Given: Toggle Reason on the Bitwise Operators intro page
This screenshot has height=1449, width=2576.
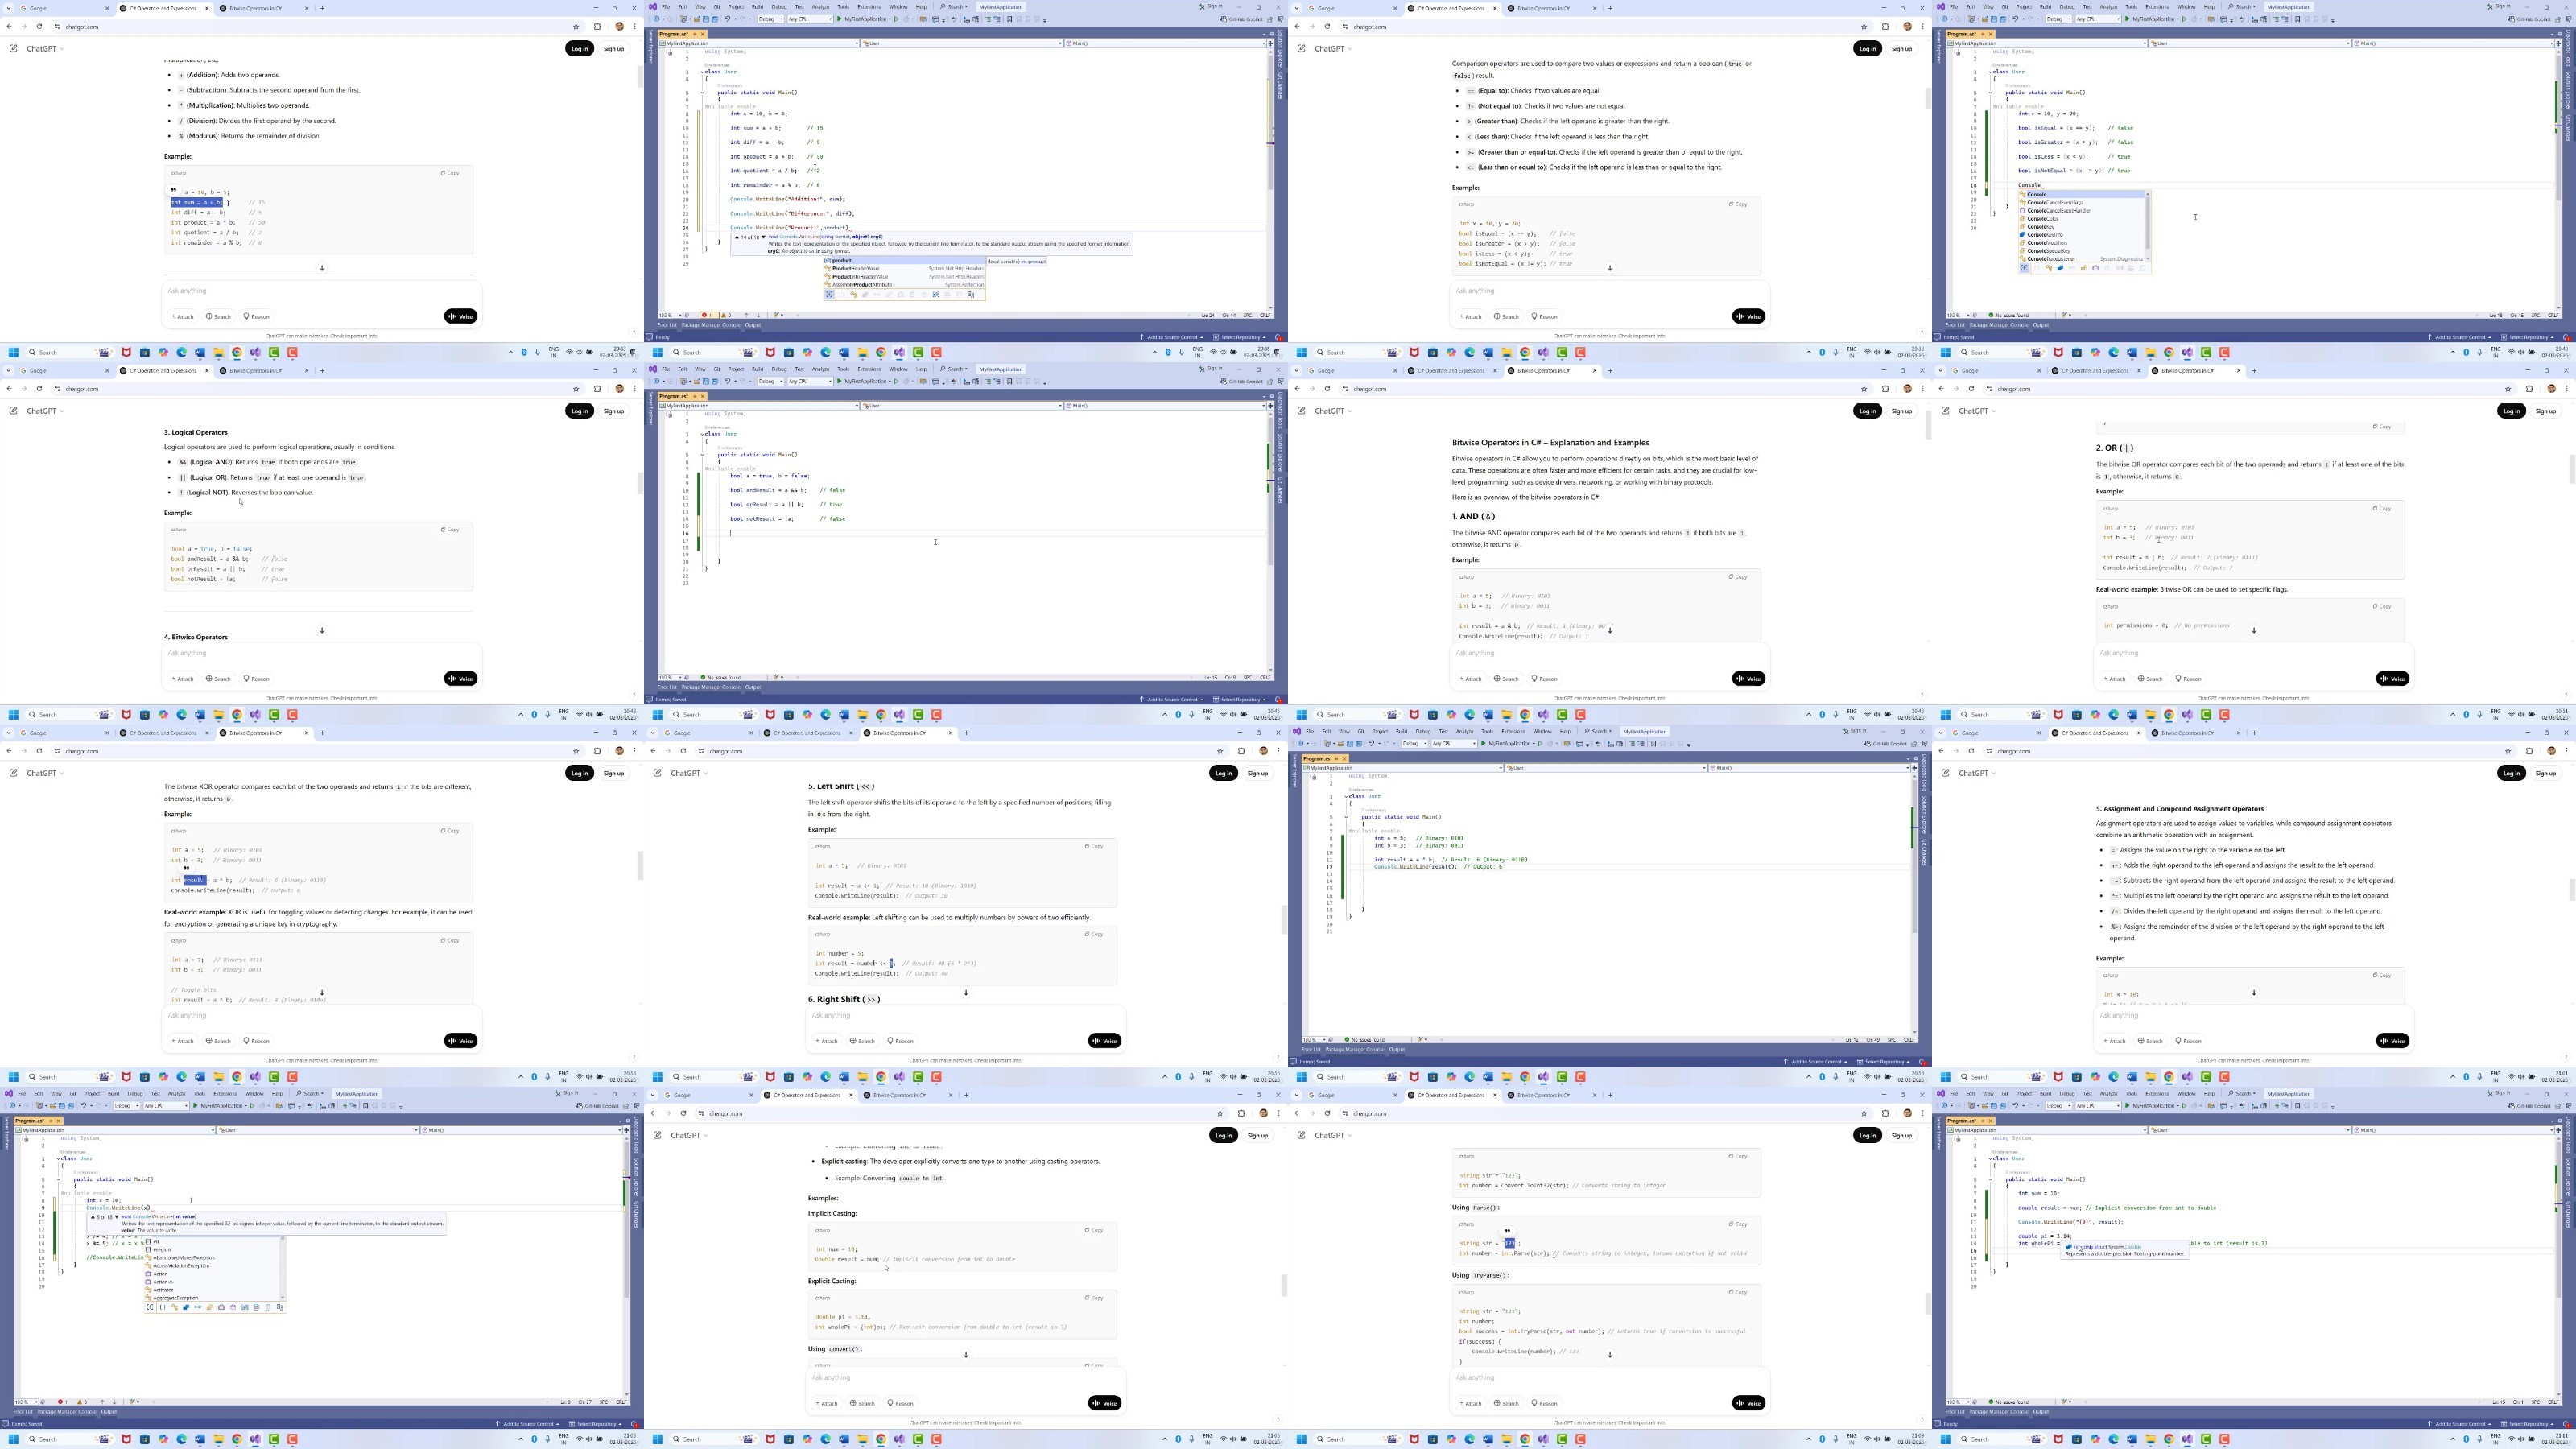Looking at the screenshot, I should click(1544, 679).
